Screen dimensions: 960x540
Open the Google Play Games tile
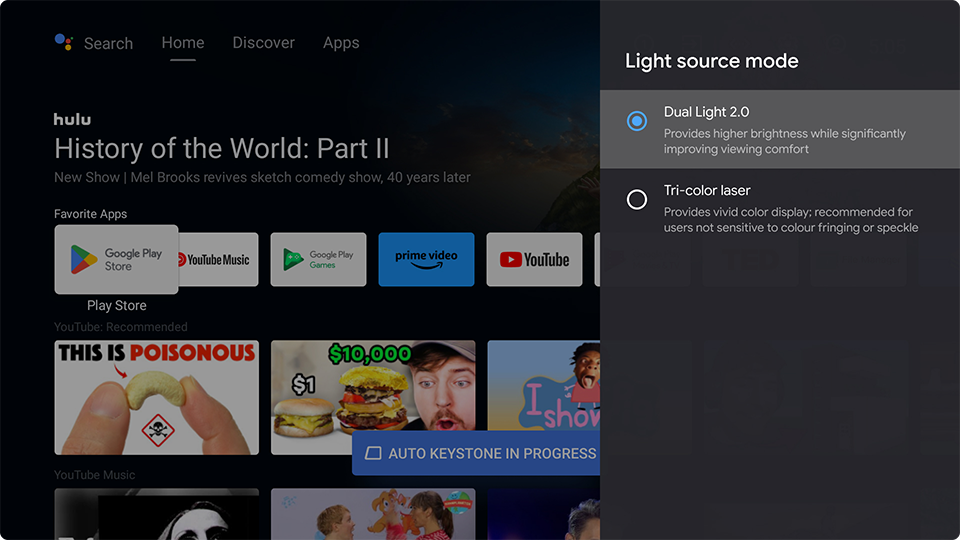click(318, 260)
